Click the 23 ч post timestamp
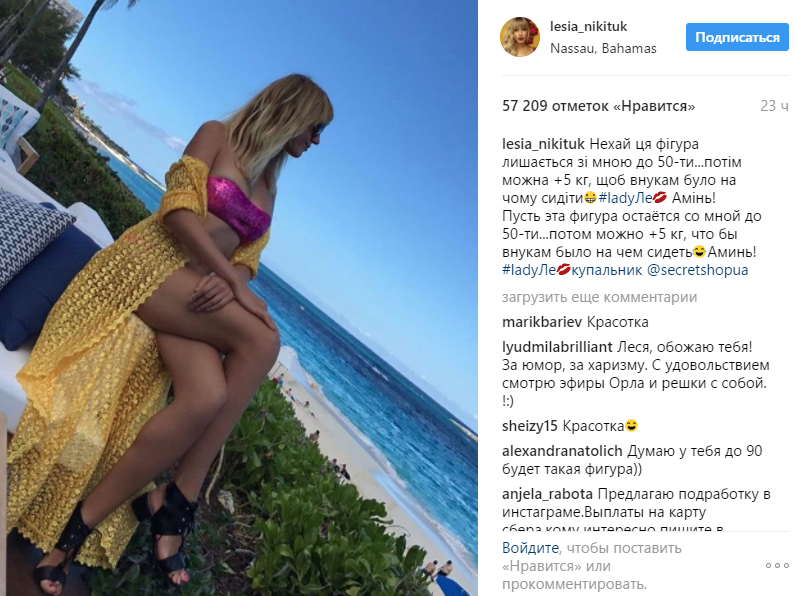 tap(774, 106)
